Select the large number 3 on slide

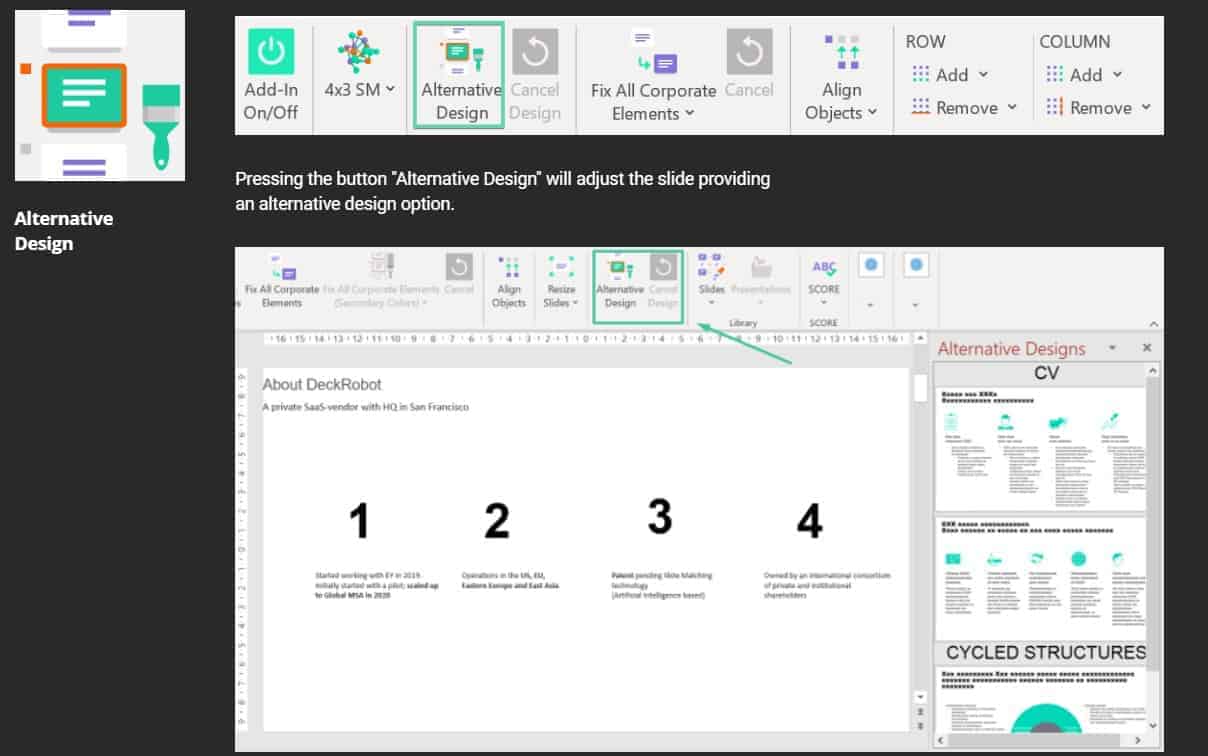659,516
